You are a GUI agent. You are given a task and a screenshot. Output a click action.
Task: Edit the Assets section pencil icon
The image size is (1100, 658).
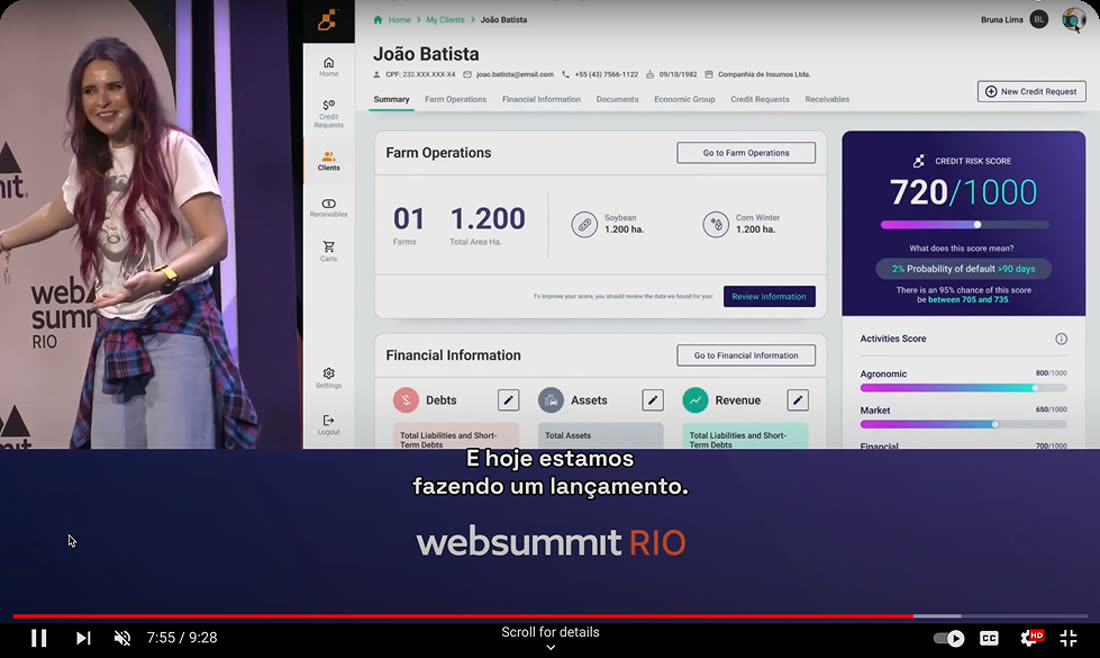pos(652,401)
